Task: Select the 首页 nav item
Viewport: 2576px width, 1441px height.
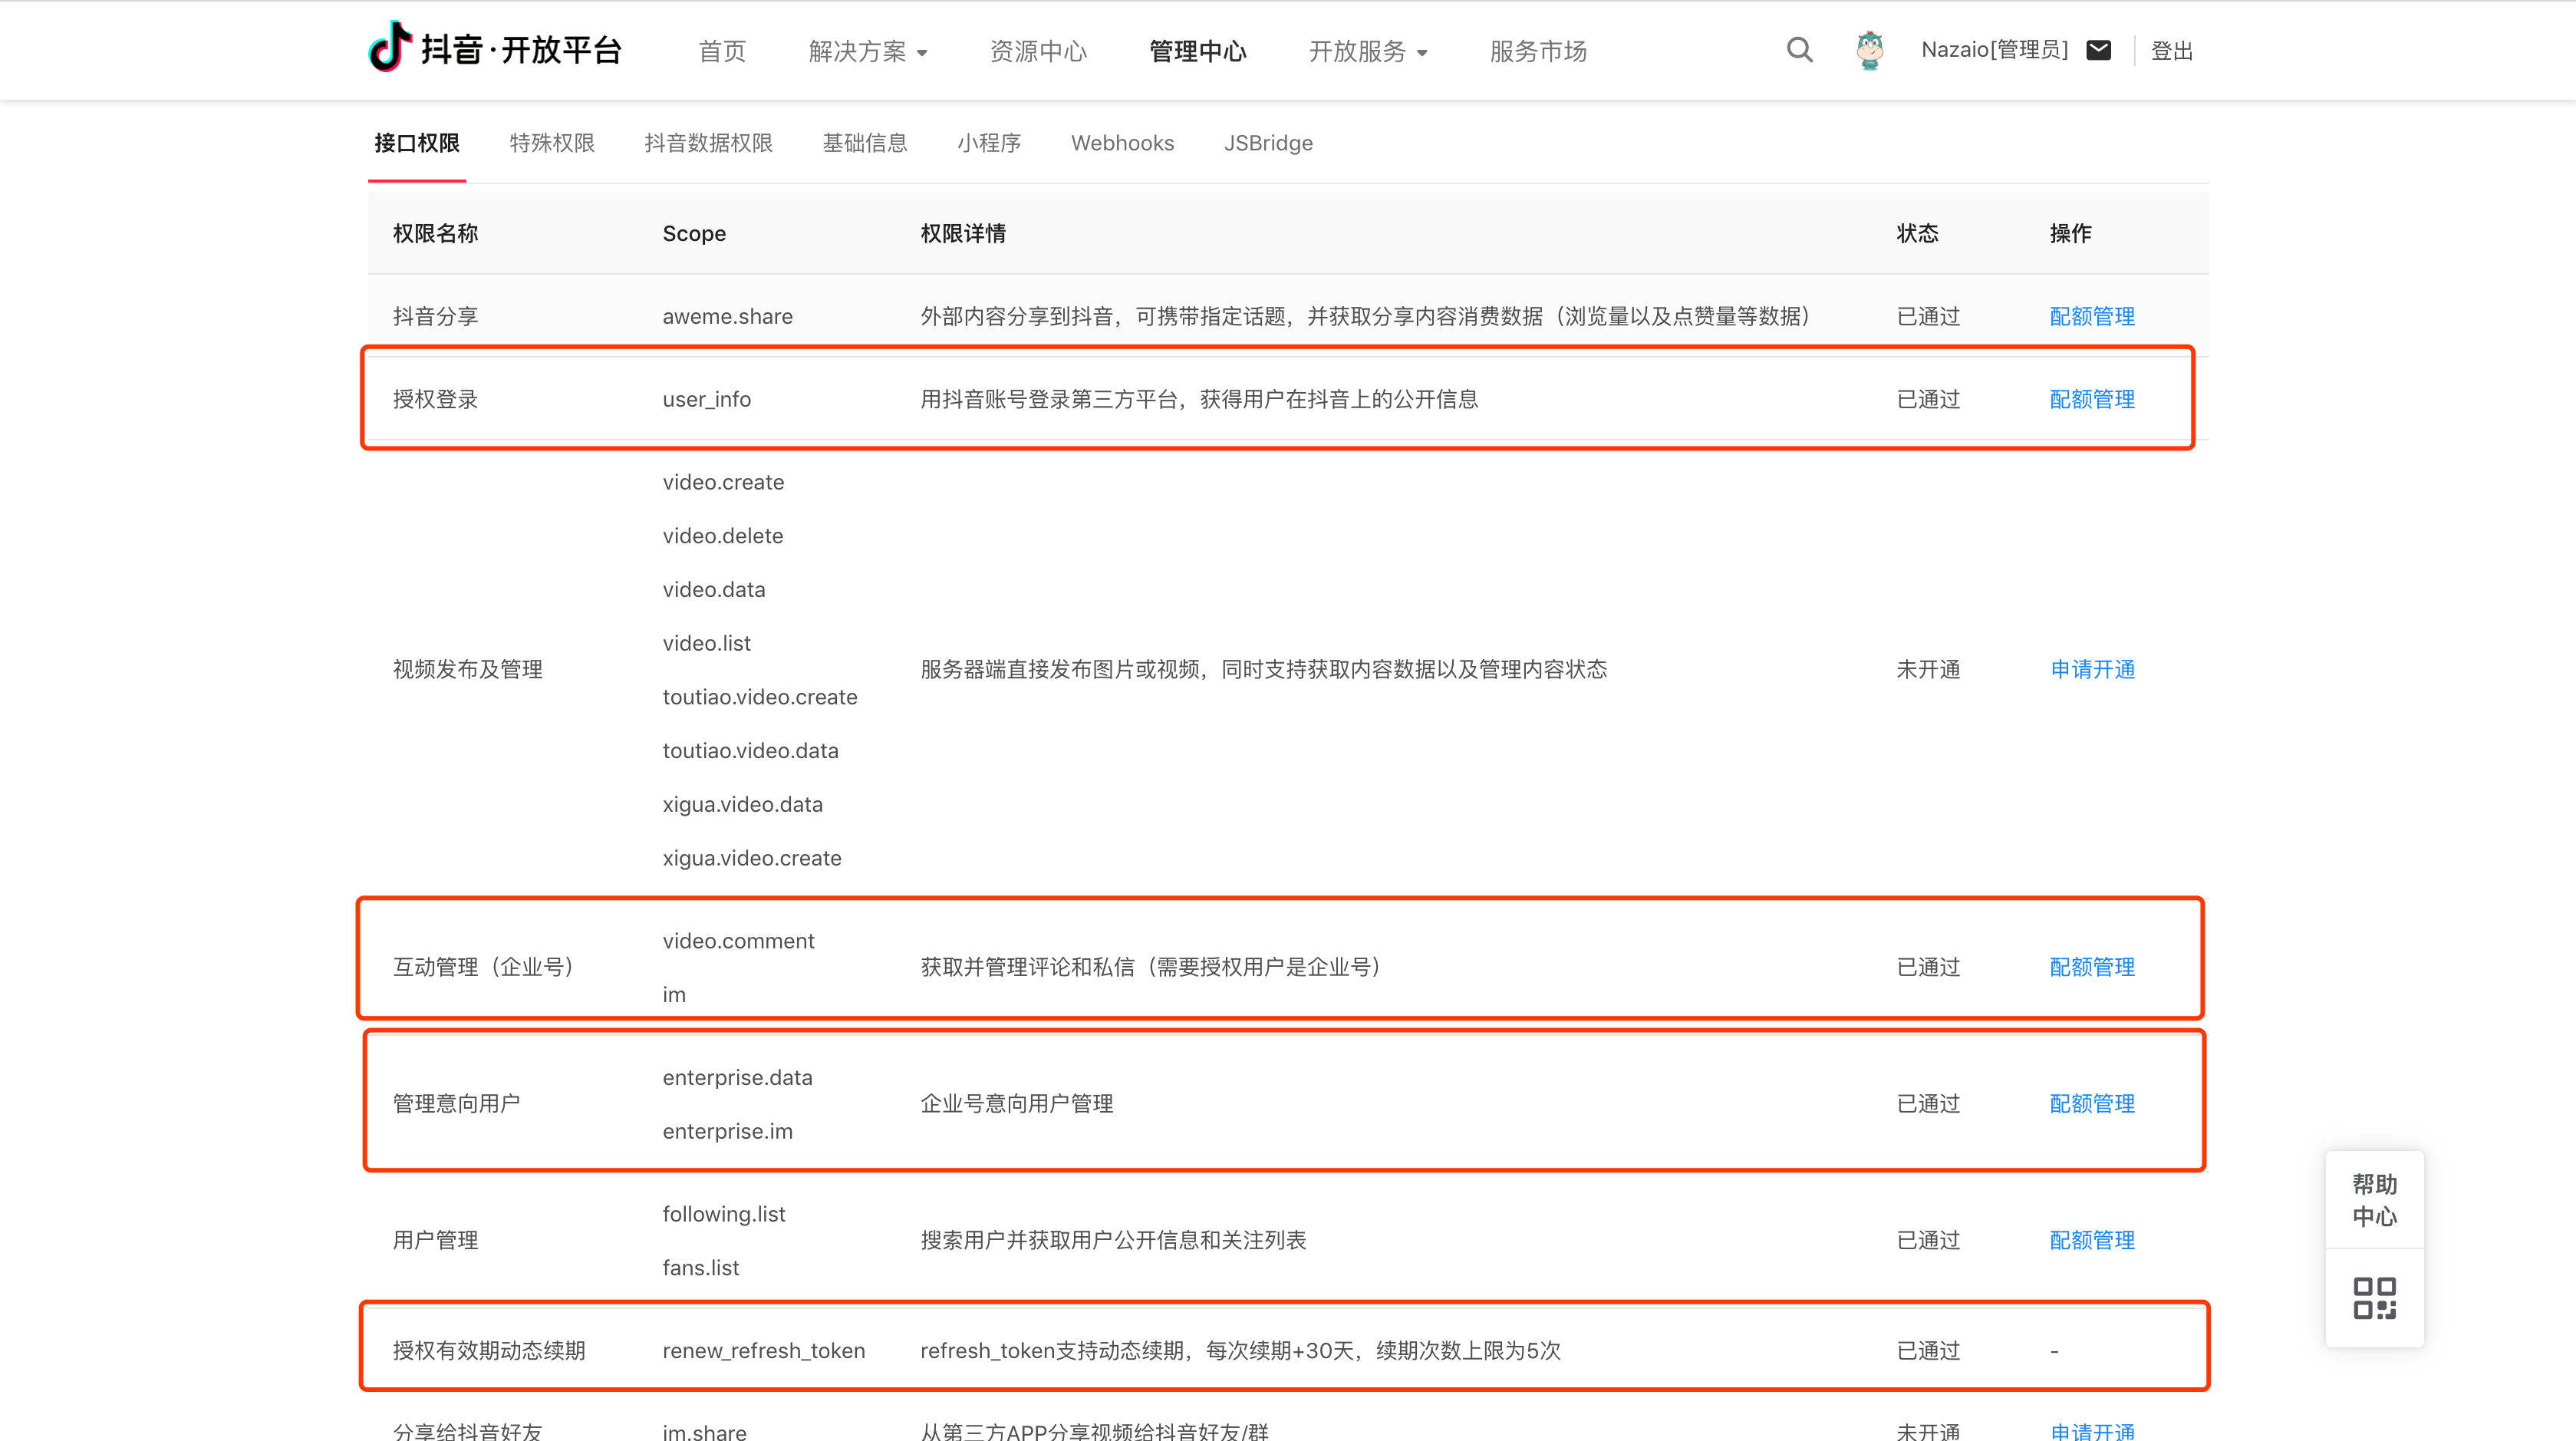Action: [722, 51]
